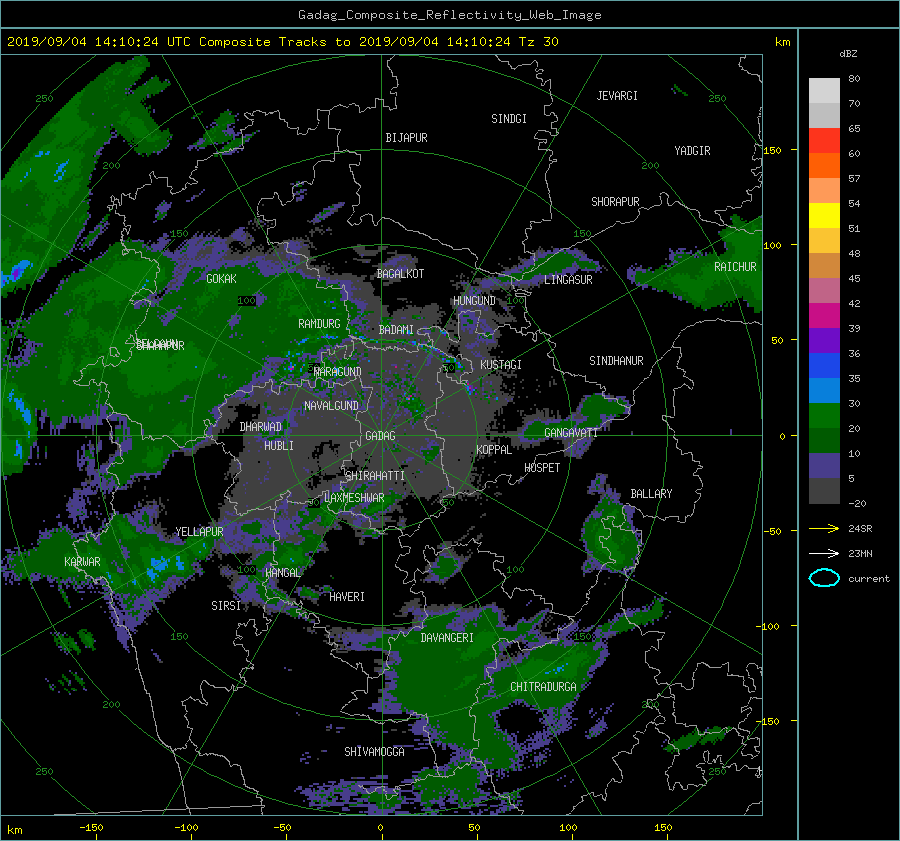Click the purple 5 dBZ color swatch

(824, 466)
